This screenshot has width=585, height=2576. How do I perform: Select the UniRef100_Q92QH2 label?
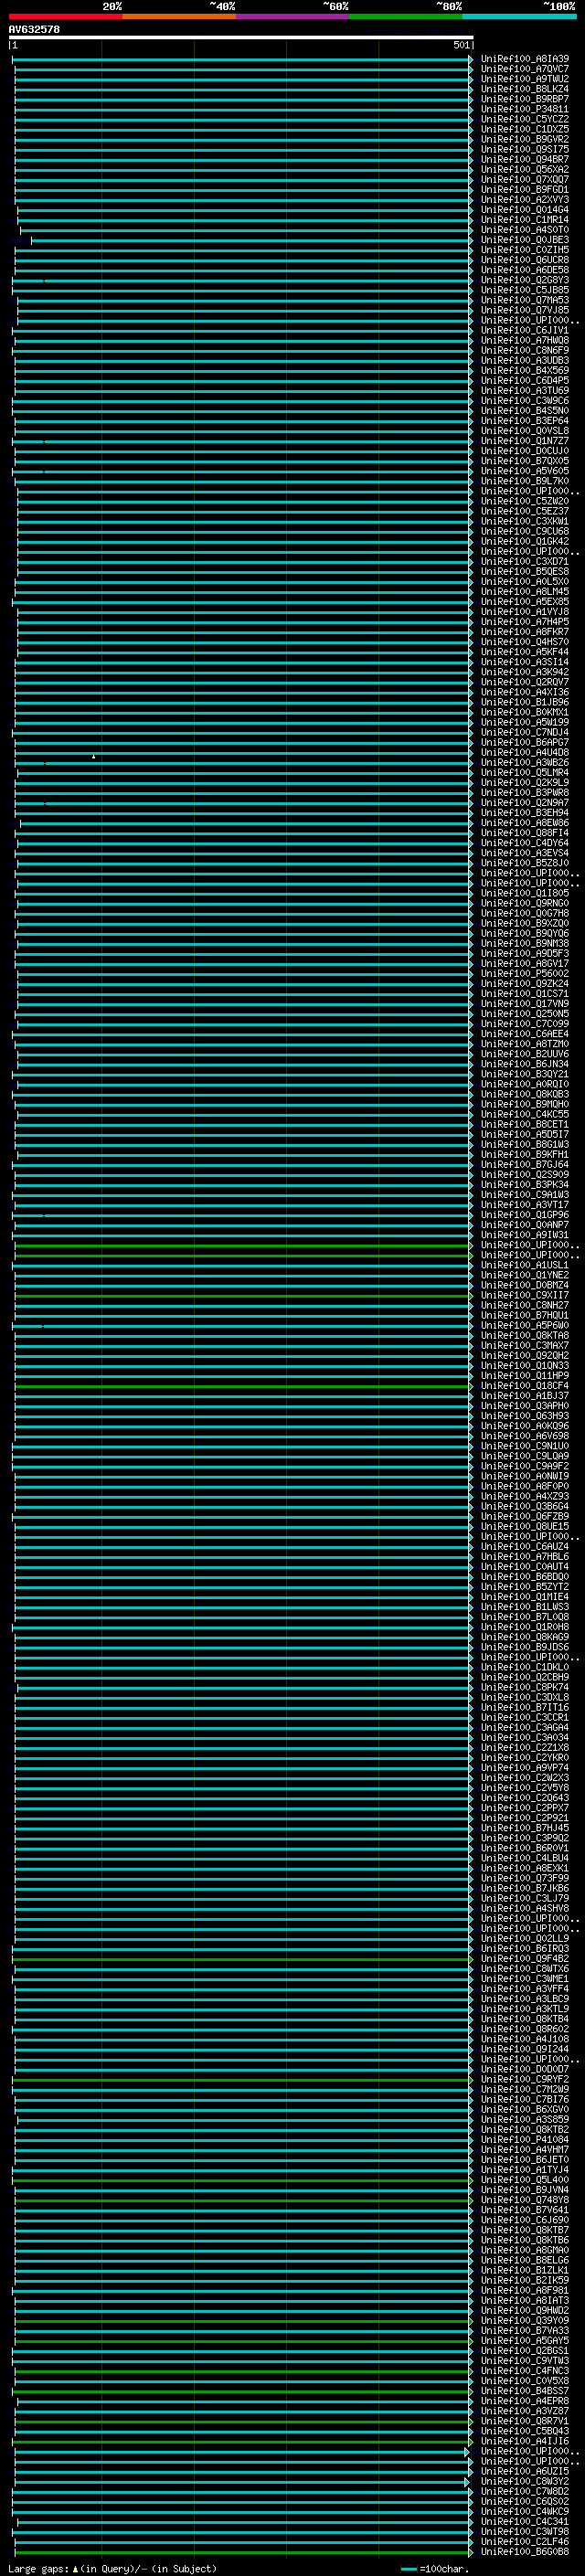coord(524,1356)
